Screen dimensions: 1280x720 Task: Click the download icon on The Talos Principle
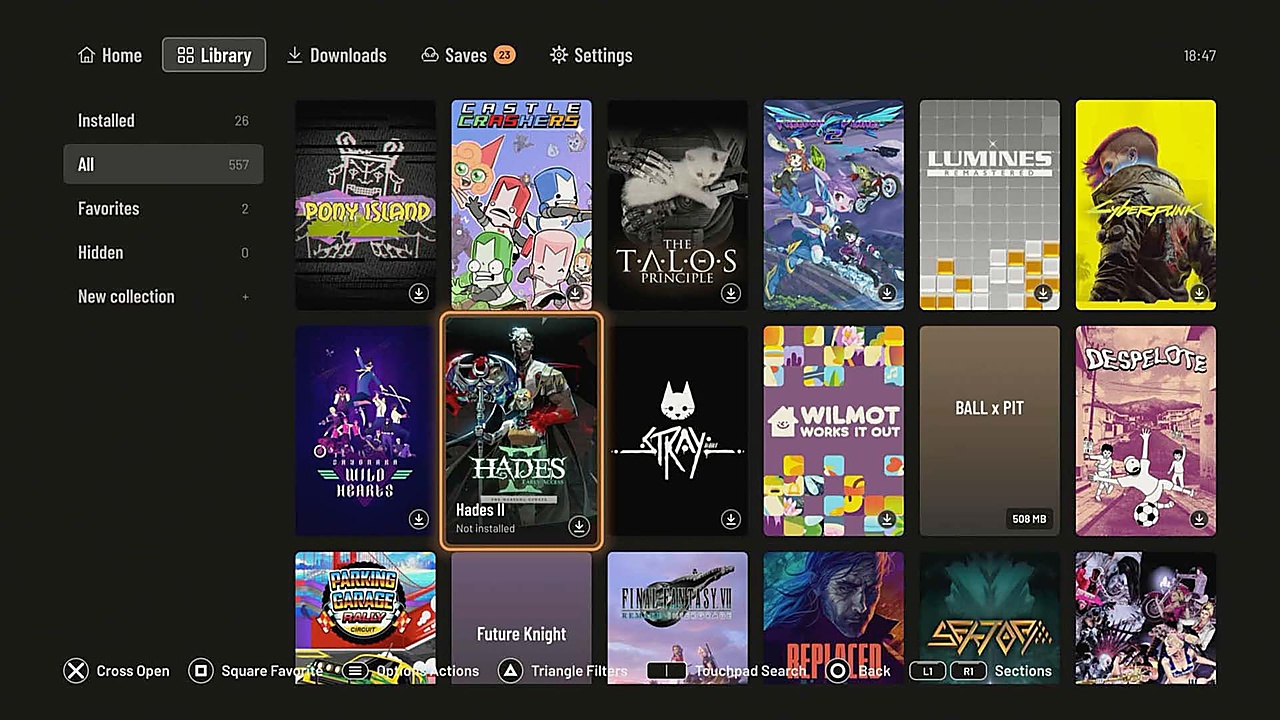pos(731,293)
